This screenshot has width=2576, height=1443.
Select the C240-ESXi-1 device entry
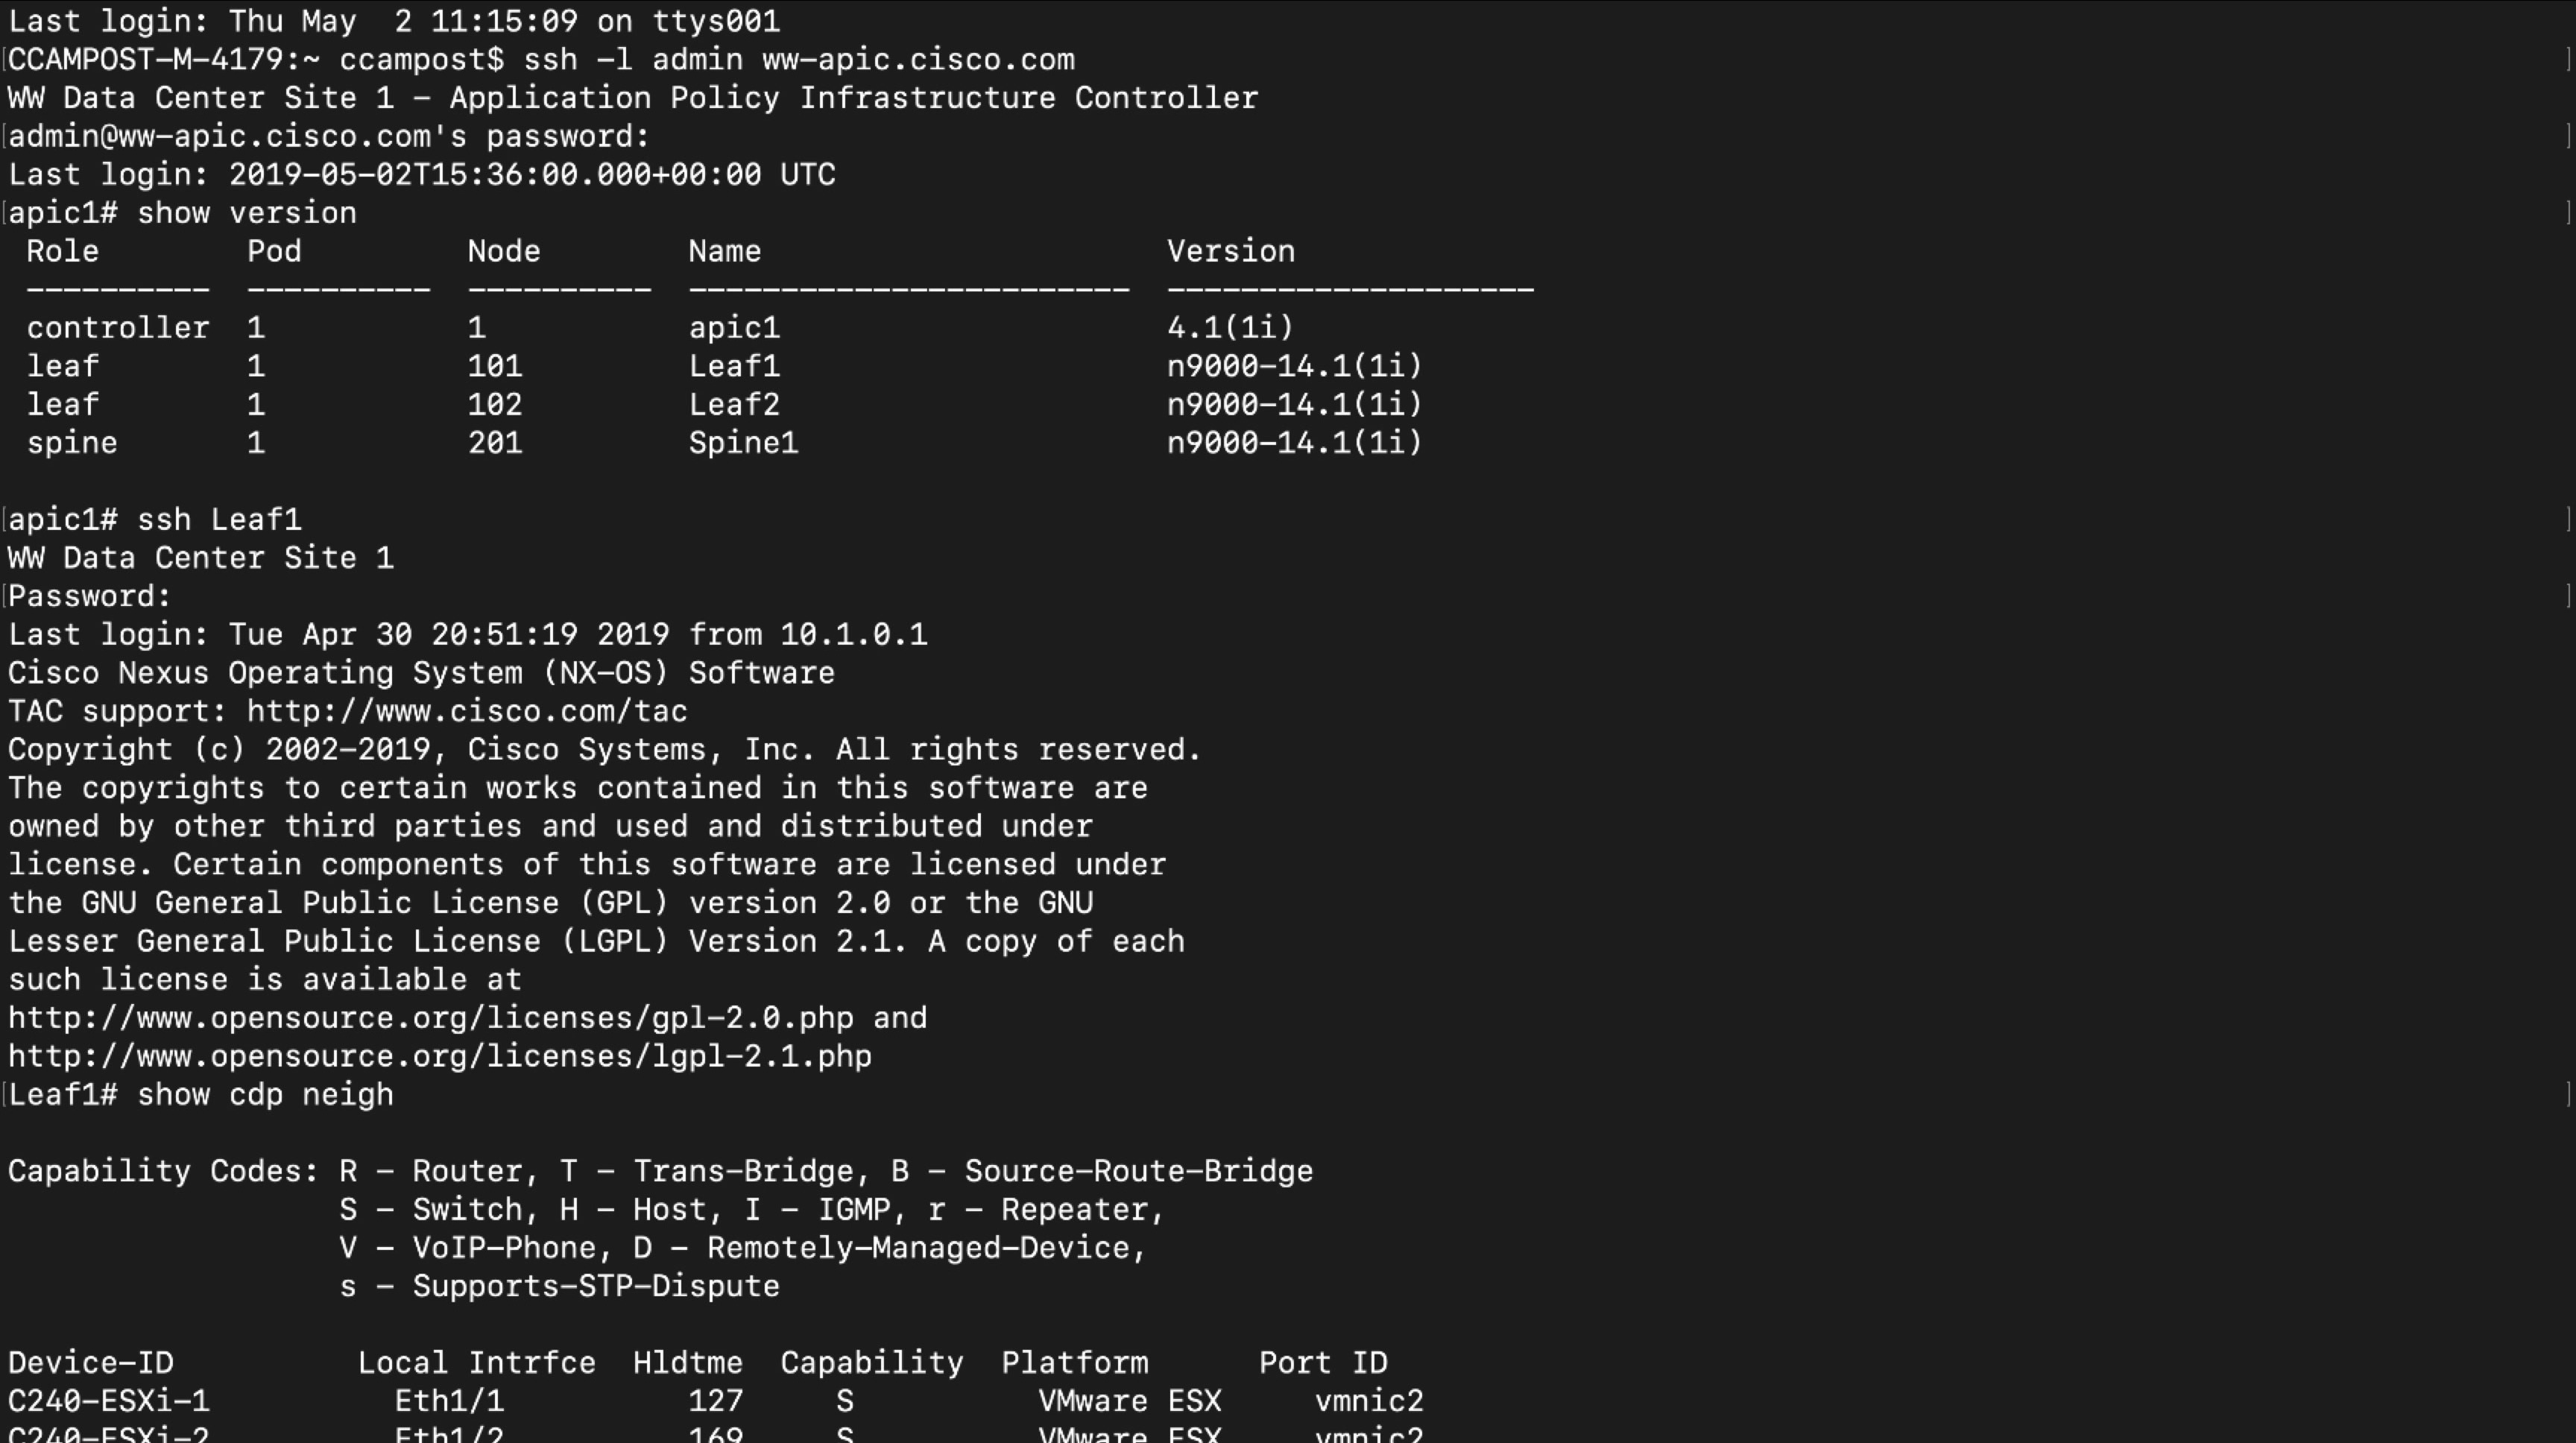tap(109, 1401)
